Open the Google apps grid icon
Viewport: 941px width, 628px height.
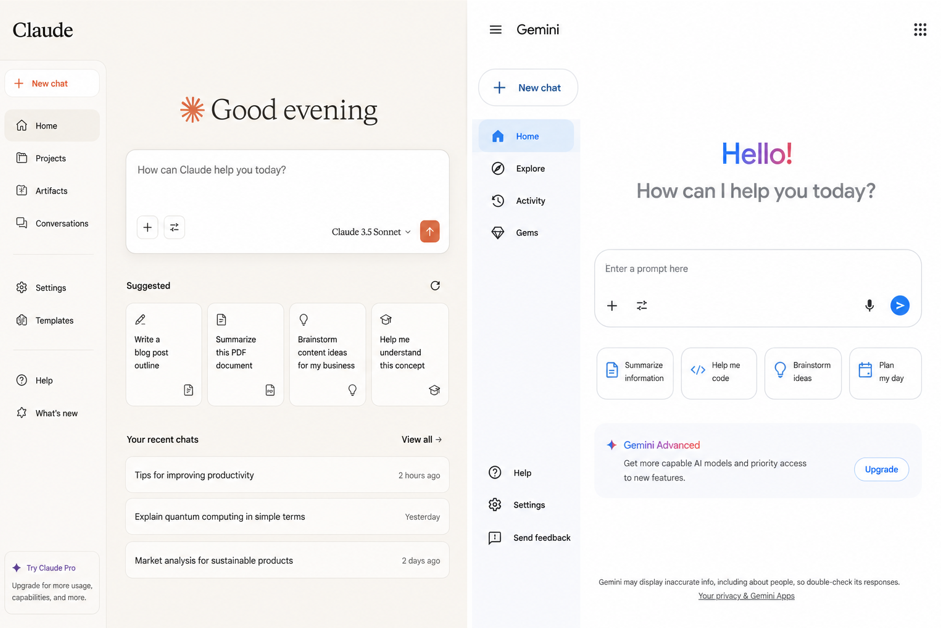920,29
